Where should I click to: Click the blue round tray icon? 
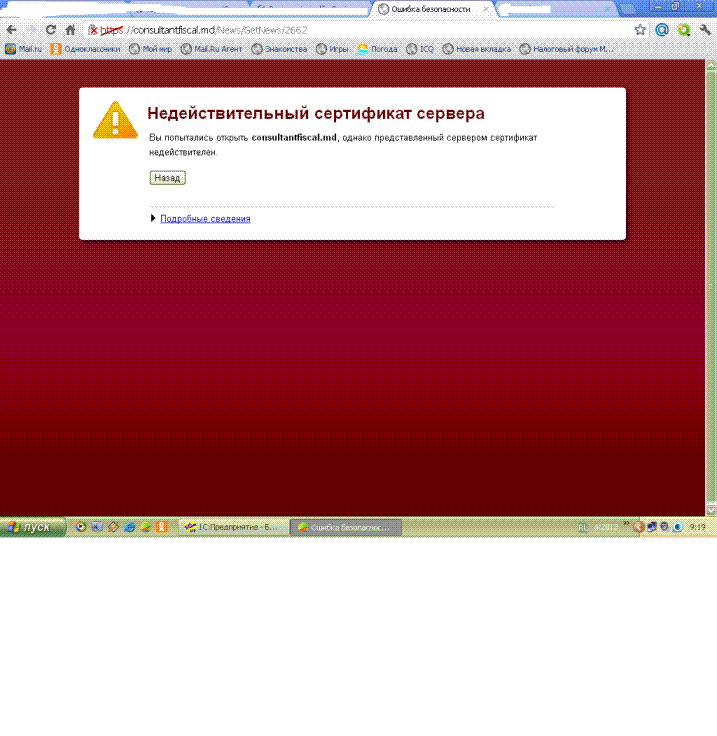tap(678, 527)
